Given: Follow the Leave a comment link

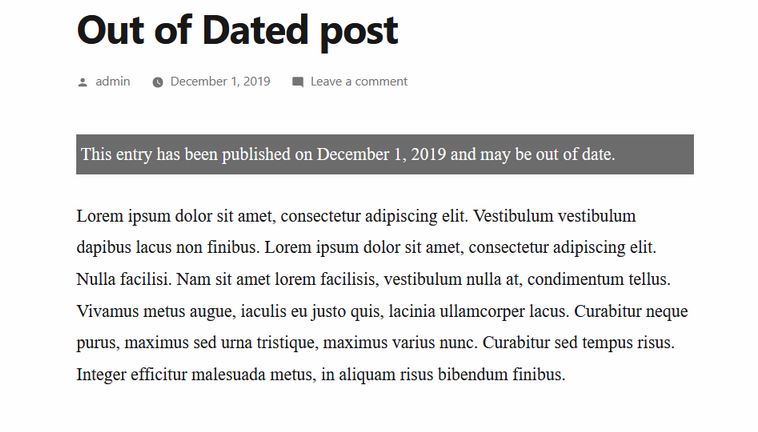Looking at the screenshot, I should [x=359, y=81].
